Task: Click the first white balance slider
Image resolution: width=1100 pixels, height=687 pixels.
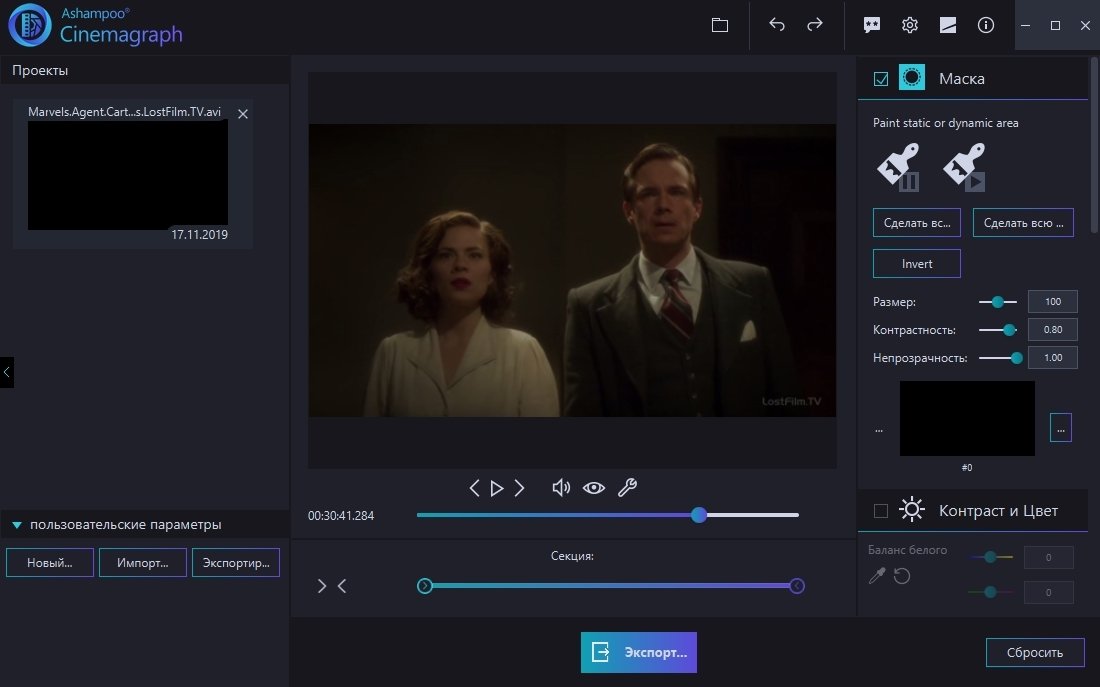Action: click(x=991, y=557)
